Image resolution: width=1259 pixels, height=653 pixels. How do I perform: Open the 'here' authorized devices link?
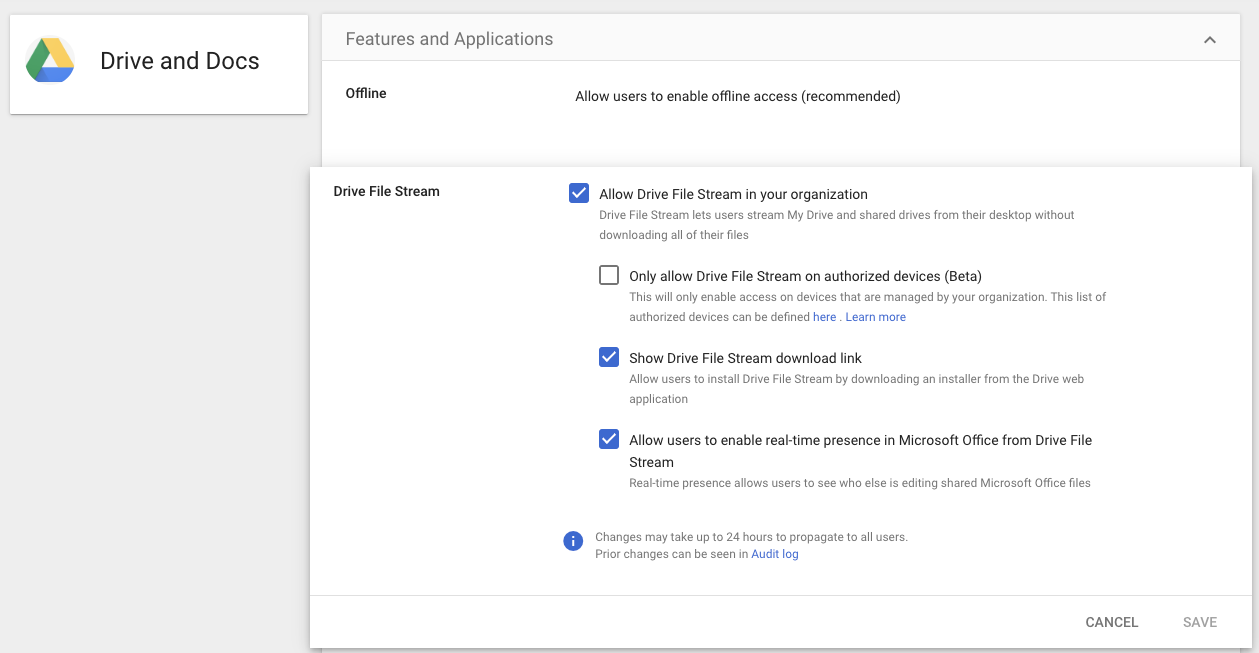(x=824, y=317)
